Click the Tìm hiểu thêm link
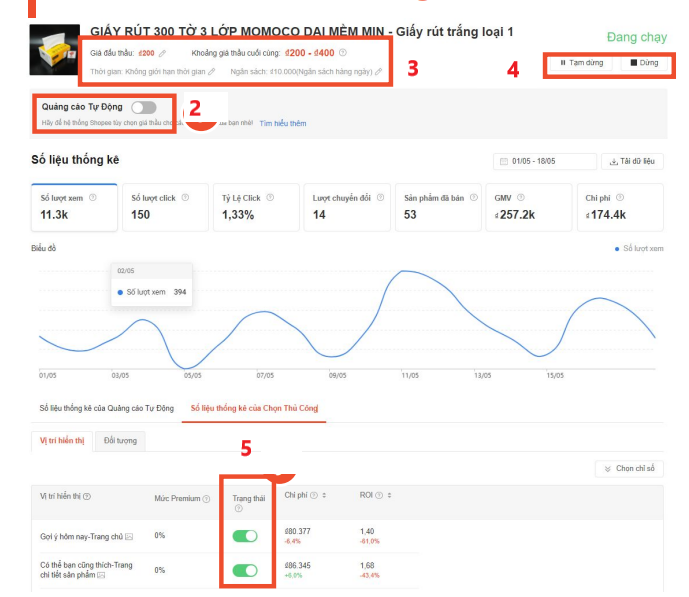689x597 pixels. tap(283, 124)
